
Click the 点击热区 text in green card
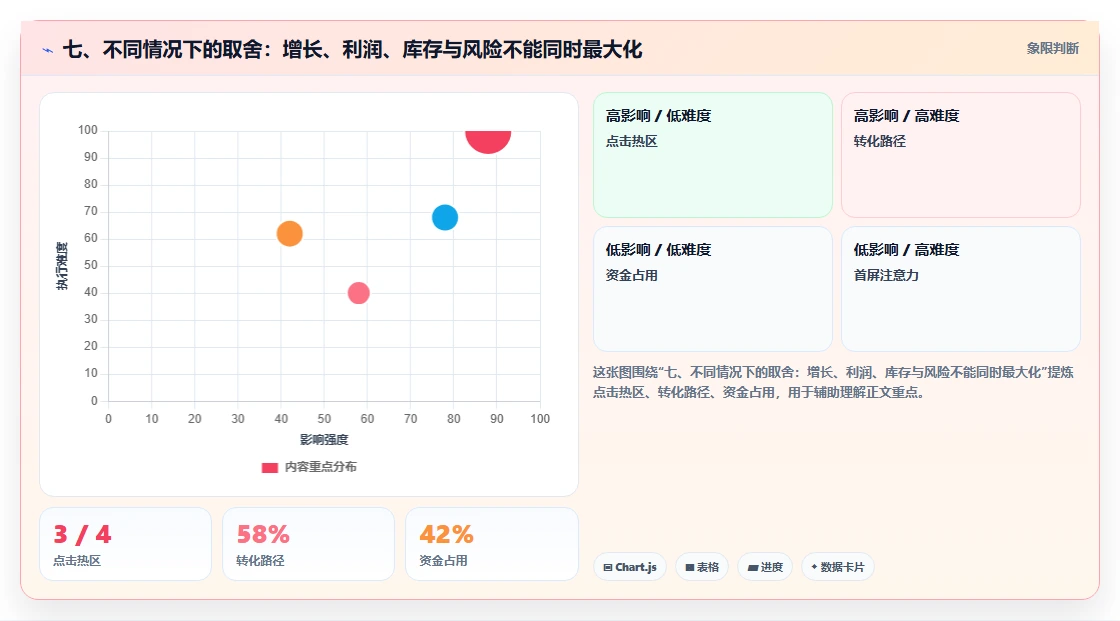[x=631, y=141]
